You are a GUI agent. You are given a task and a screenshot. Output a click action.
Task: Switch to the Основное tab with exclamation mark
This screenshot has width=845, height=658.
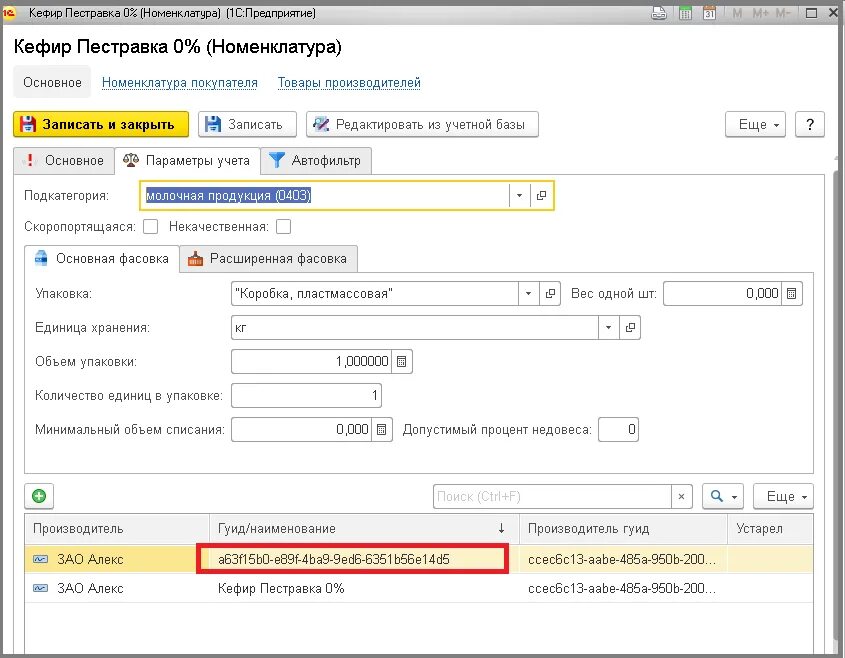pos(64,161)
